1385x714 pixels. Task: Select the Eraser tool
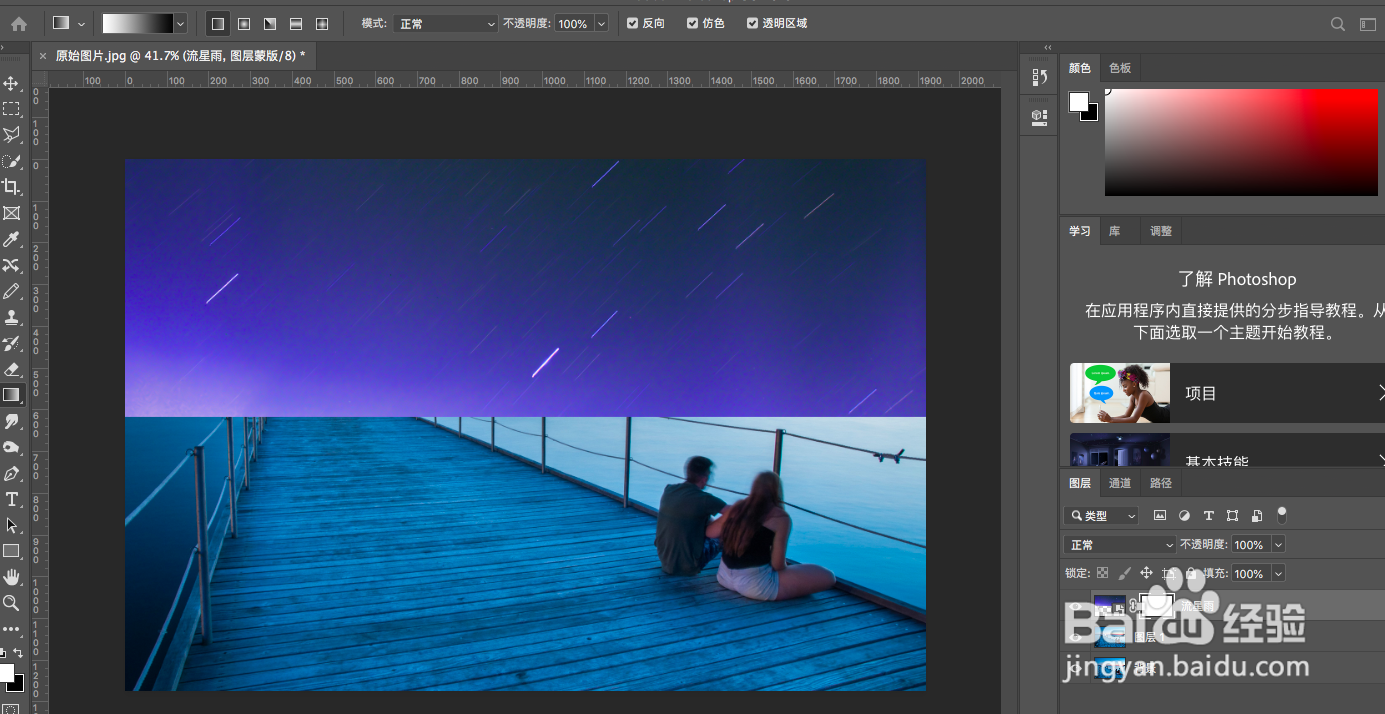point(12,369)
